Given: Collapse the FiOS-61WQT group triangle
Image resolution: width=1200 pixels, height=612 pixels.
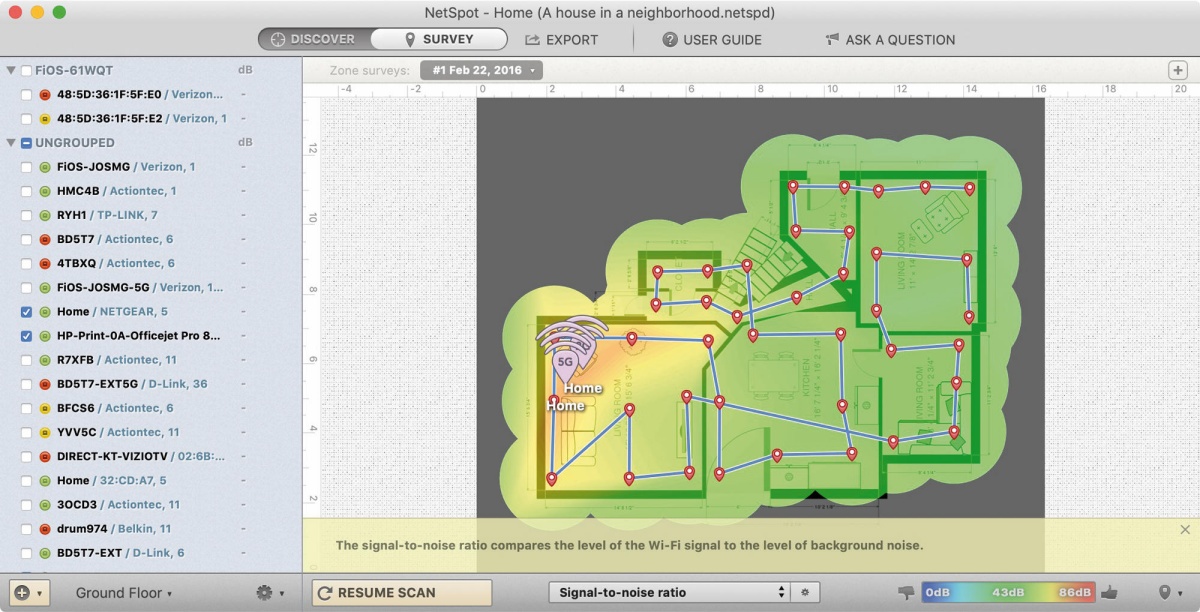Looking at the screenshot, I should coord(11,71).
